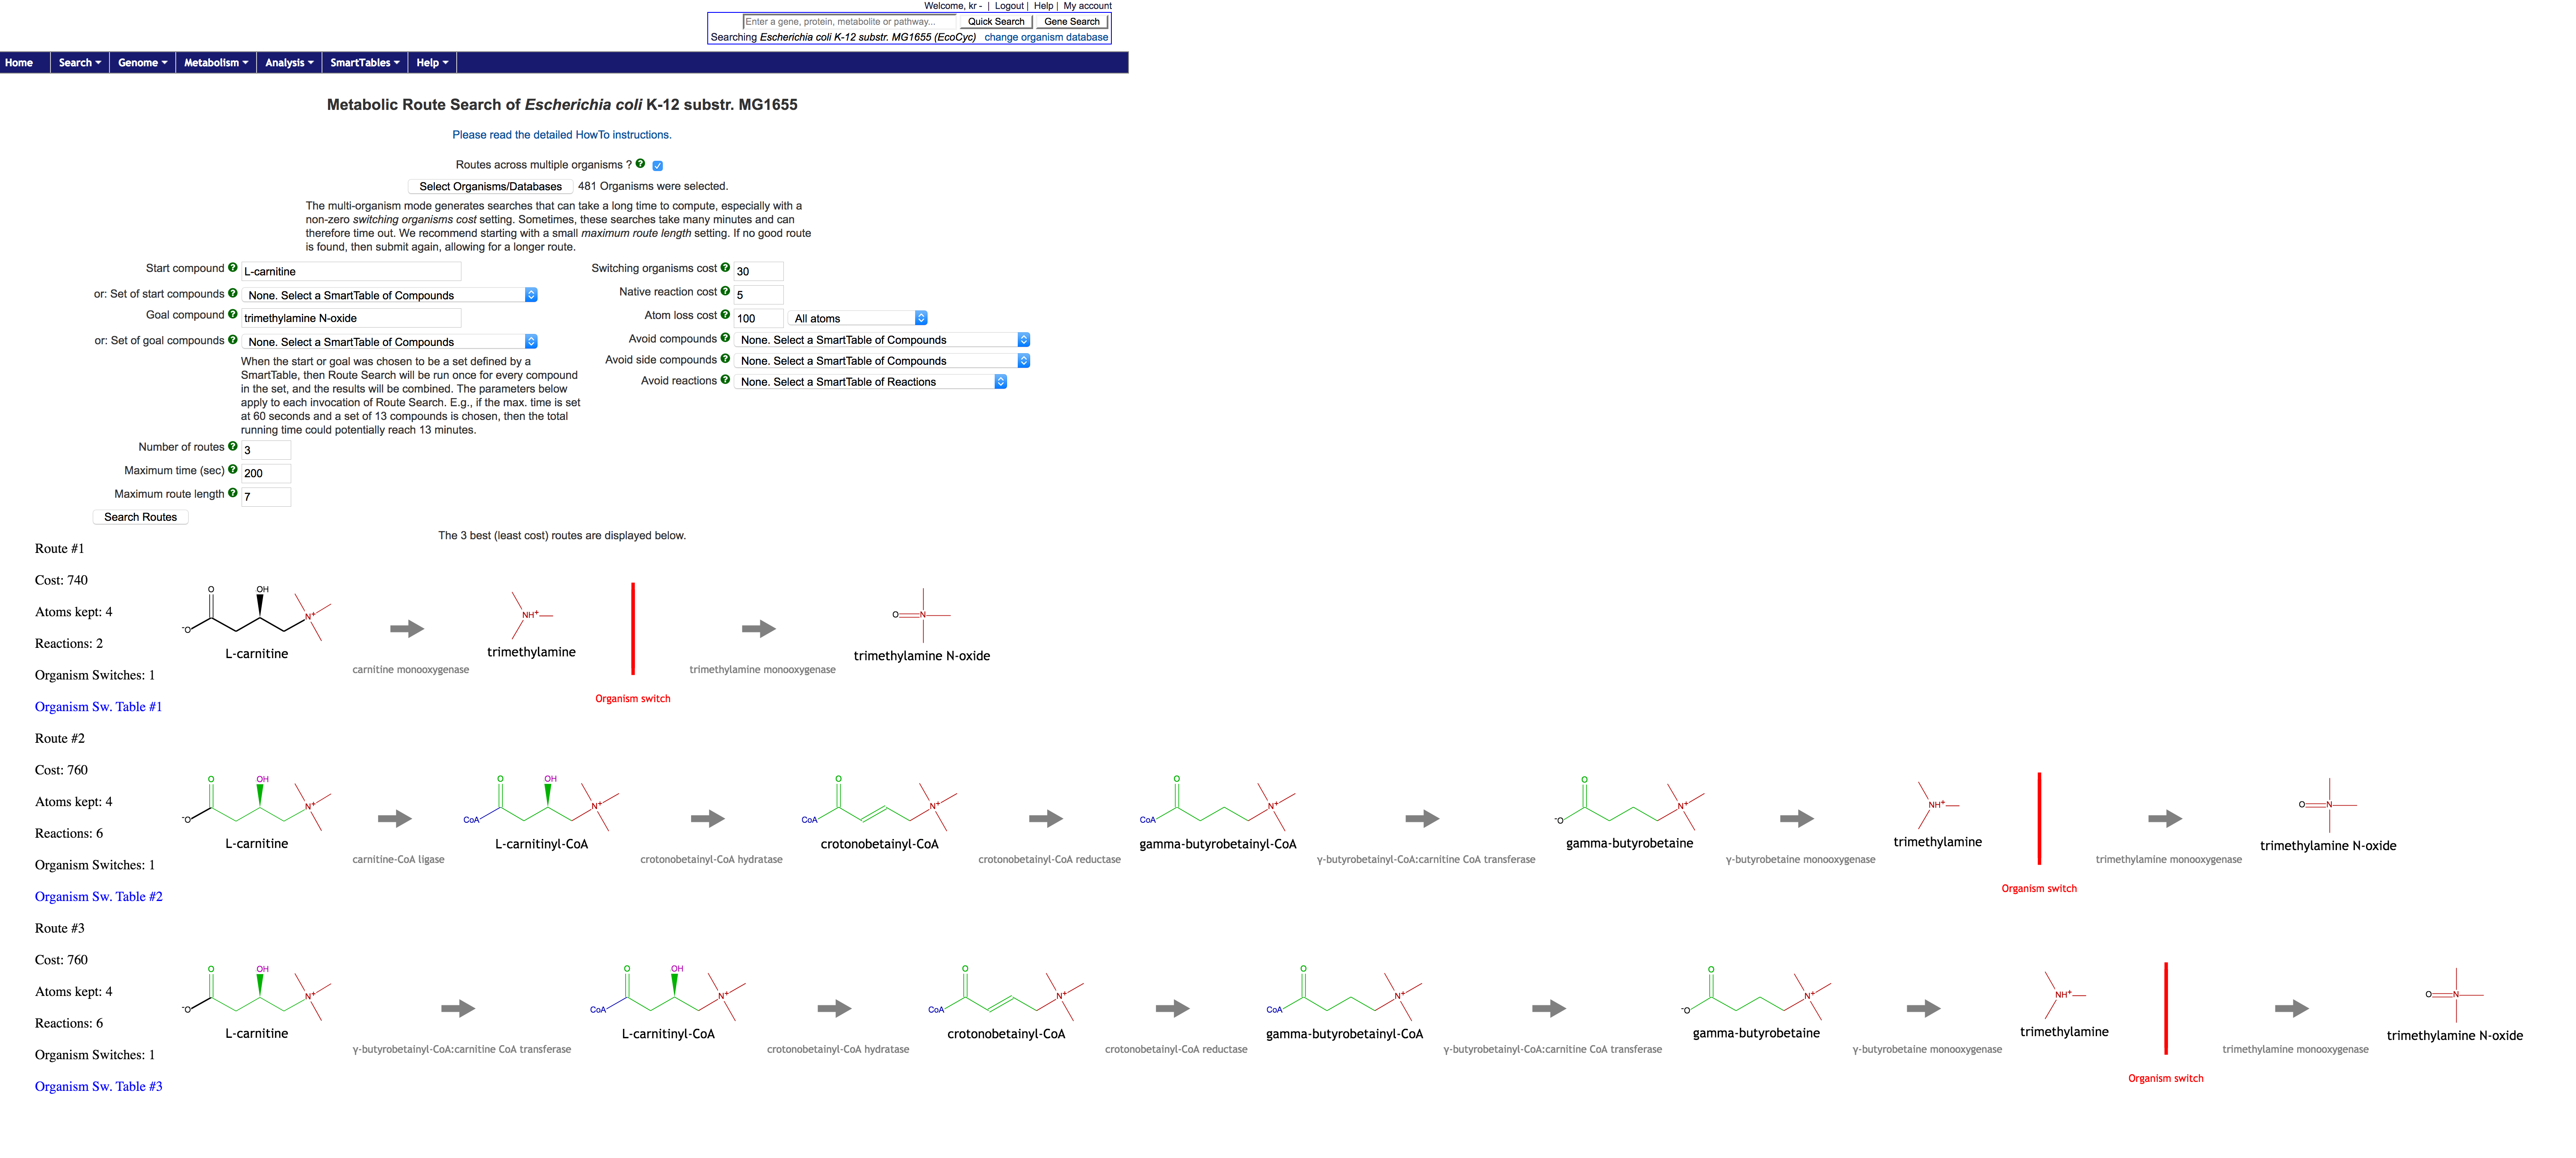Open the Metabolism menu
The height and width of the screenshot is (1158, 2576).
click(216, 63)
